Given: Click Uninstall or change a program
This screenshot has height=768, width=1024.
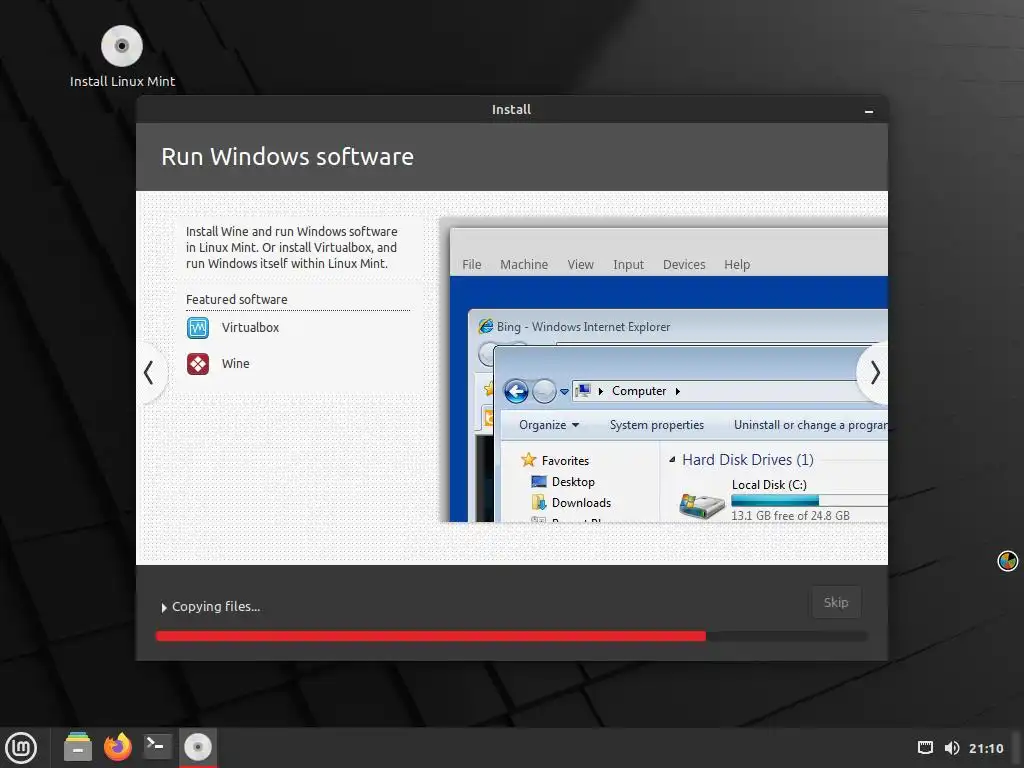Looking at the screenshot, I should [810, 425].
